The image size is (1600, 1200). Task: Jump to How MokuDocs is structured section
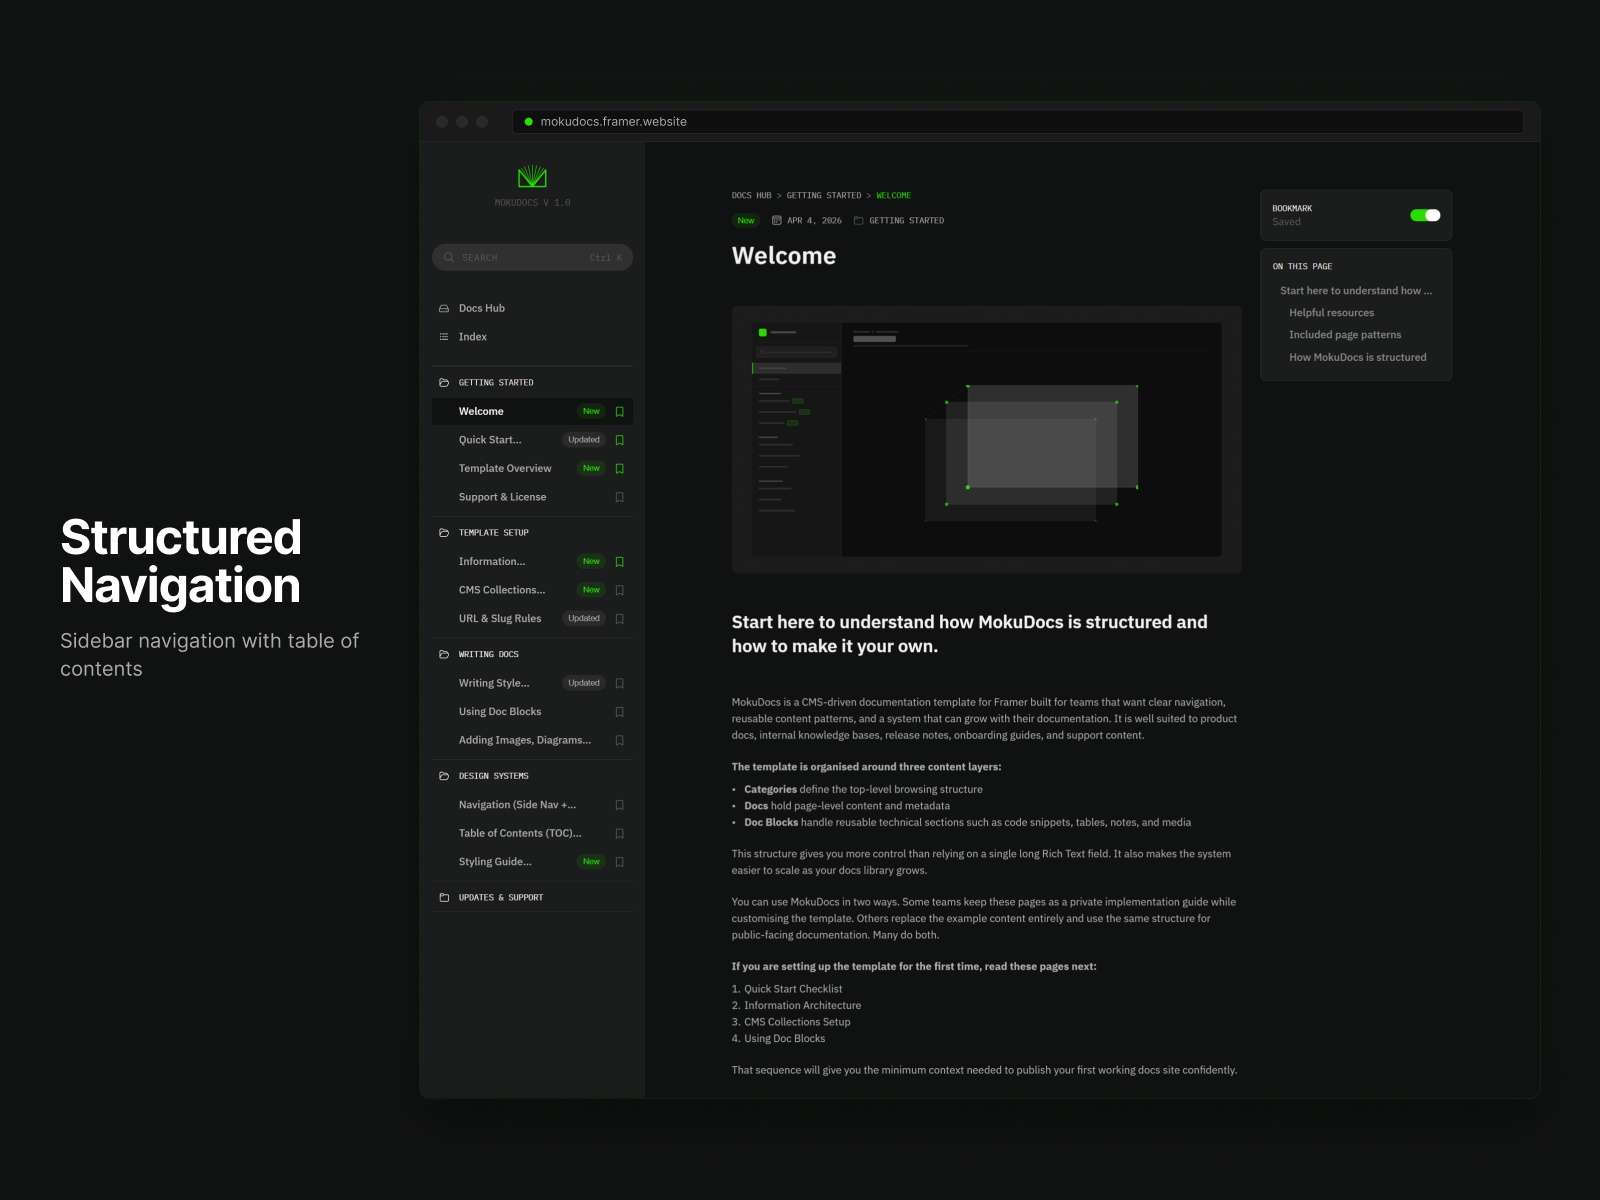(1357, 357)
